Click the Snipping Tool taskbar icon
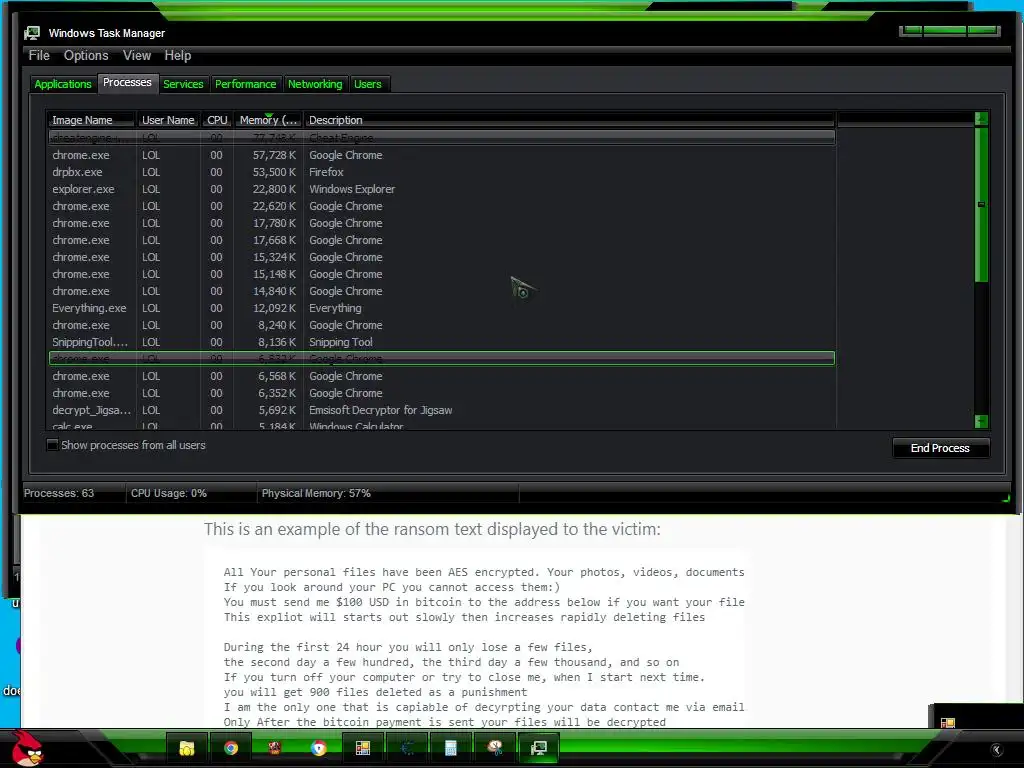Viewport: 1024px width, 768px height. (495, 748)
